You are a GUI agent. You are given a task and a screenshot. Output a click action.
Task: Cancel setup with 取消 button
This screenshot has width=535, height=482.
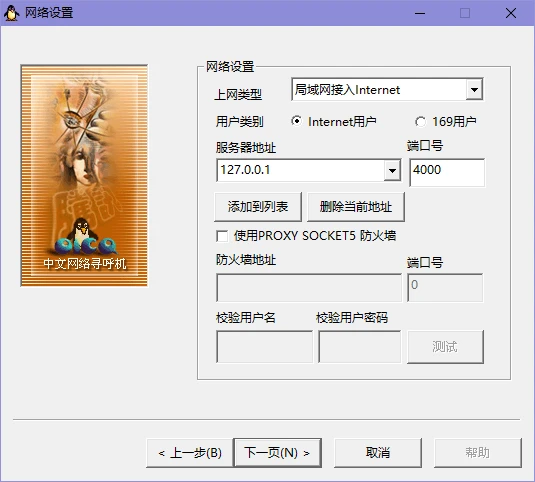click(378, 453)
